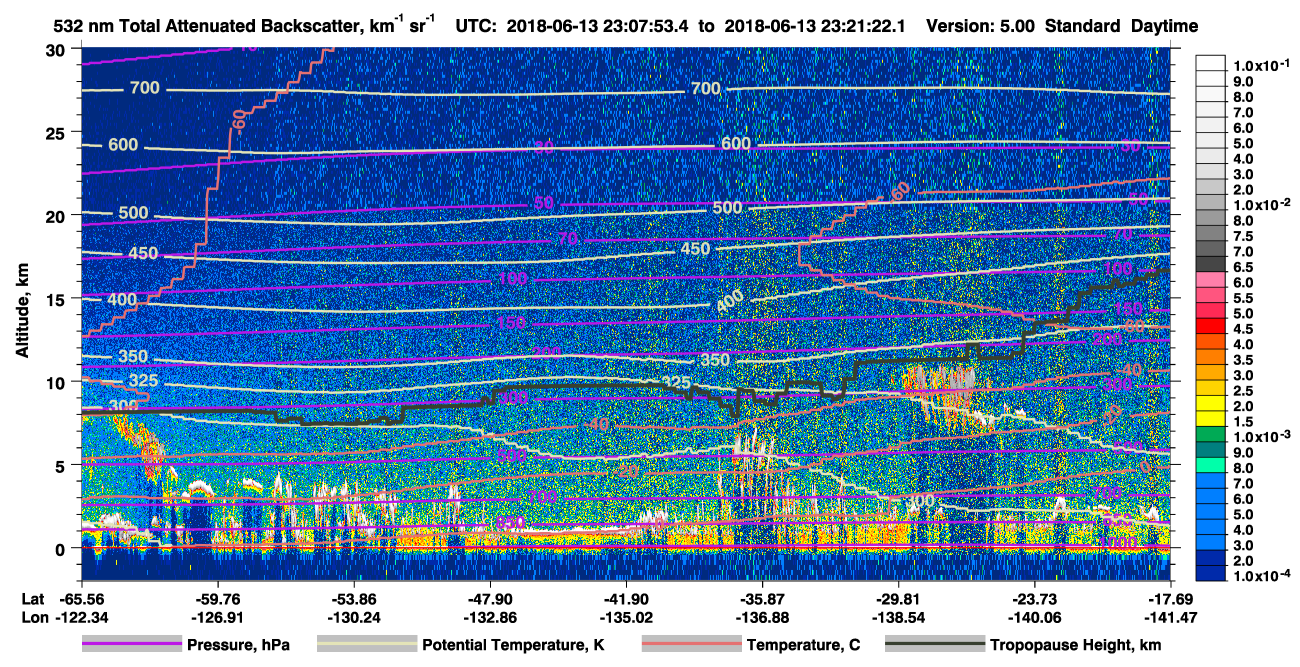Click the "Lat" row header
Screen dimensions: 1300x667
tap(32, 599)
